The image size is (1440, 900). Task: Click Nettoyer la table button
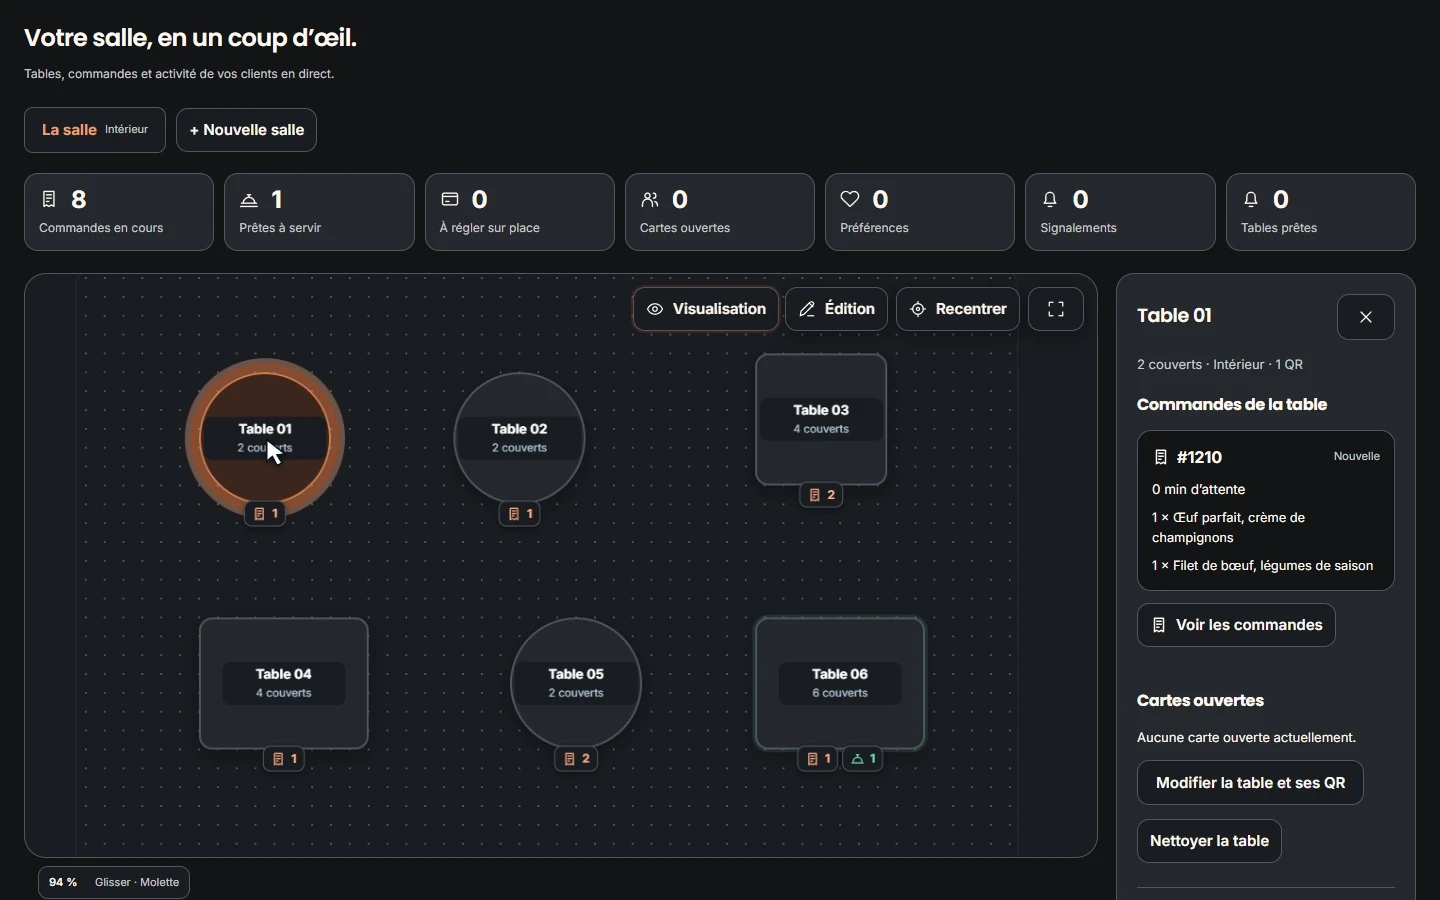tap(1210, 842)
